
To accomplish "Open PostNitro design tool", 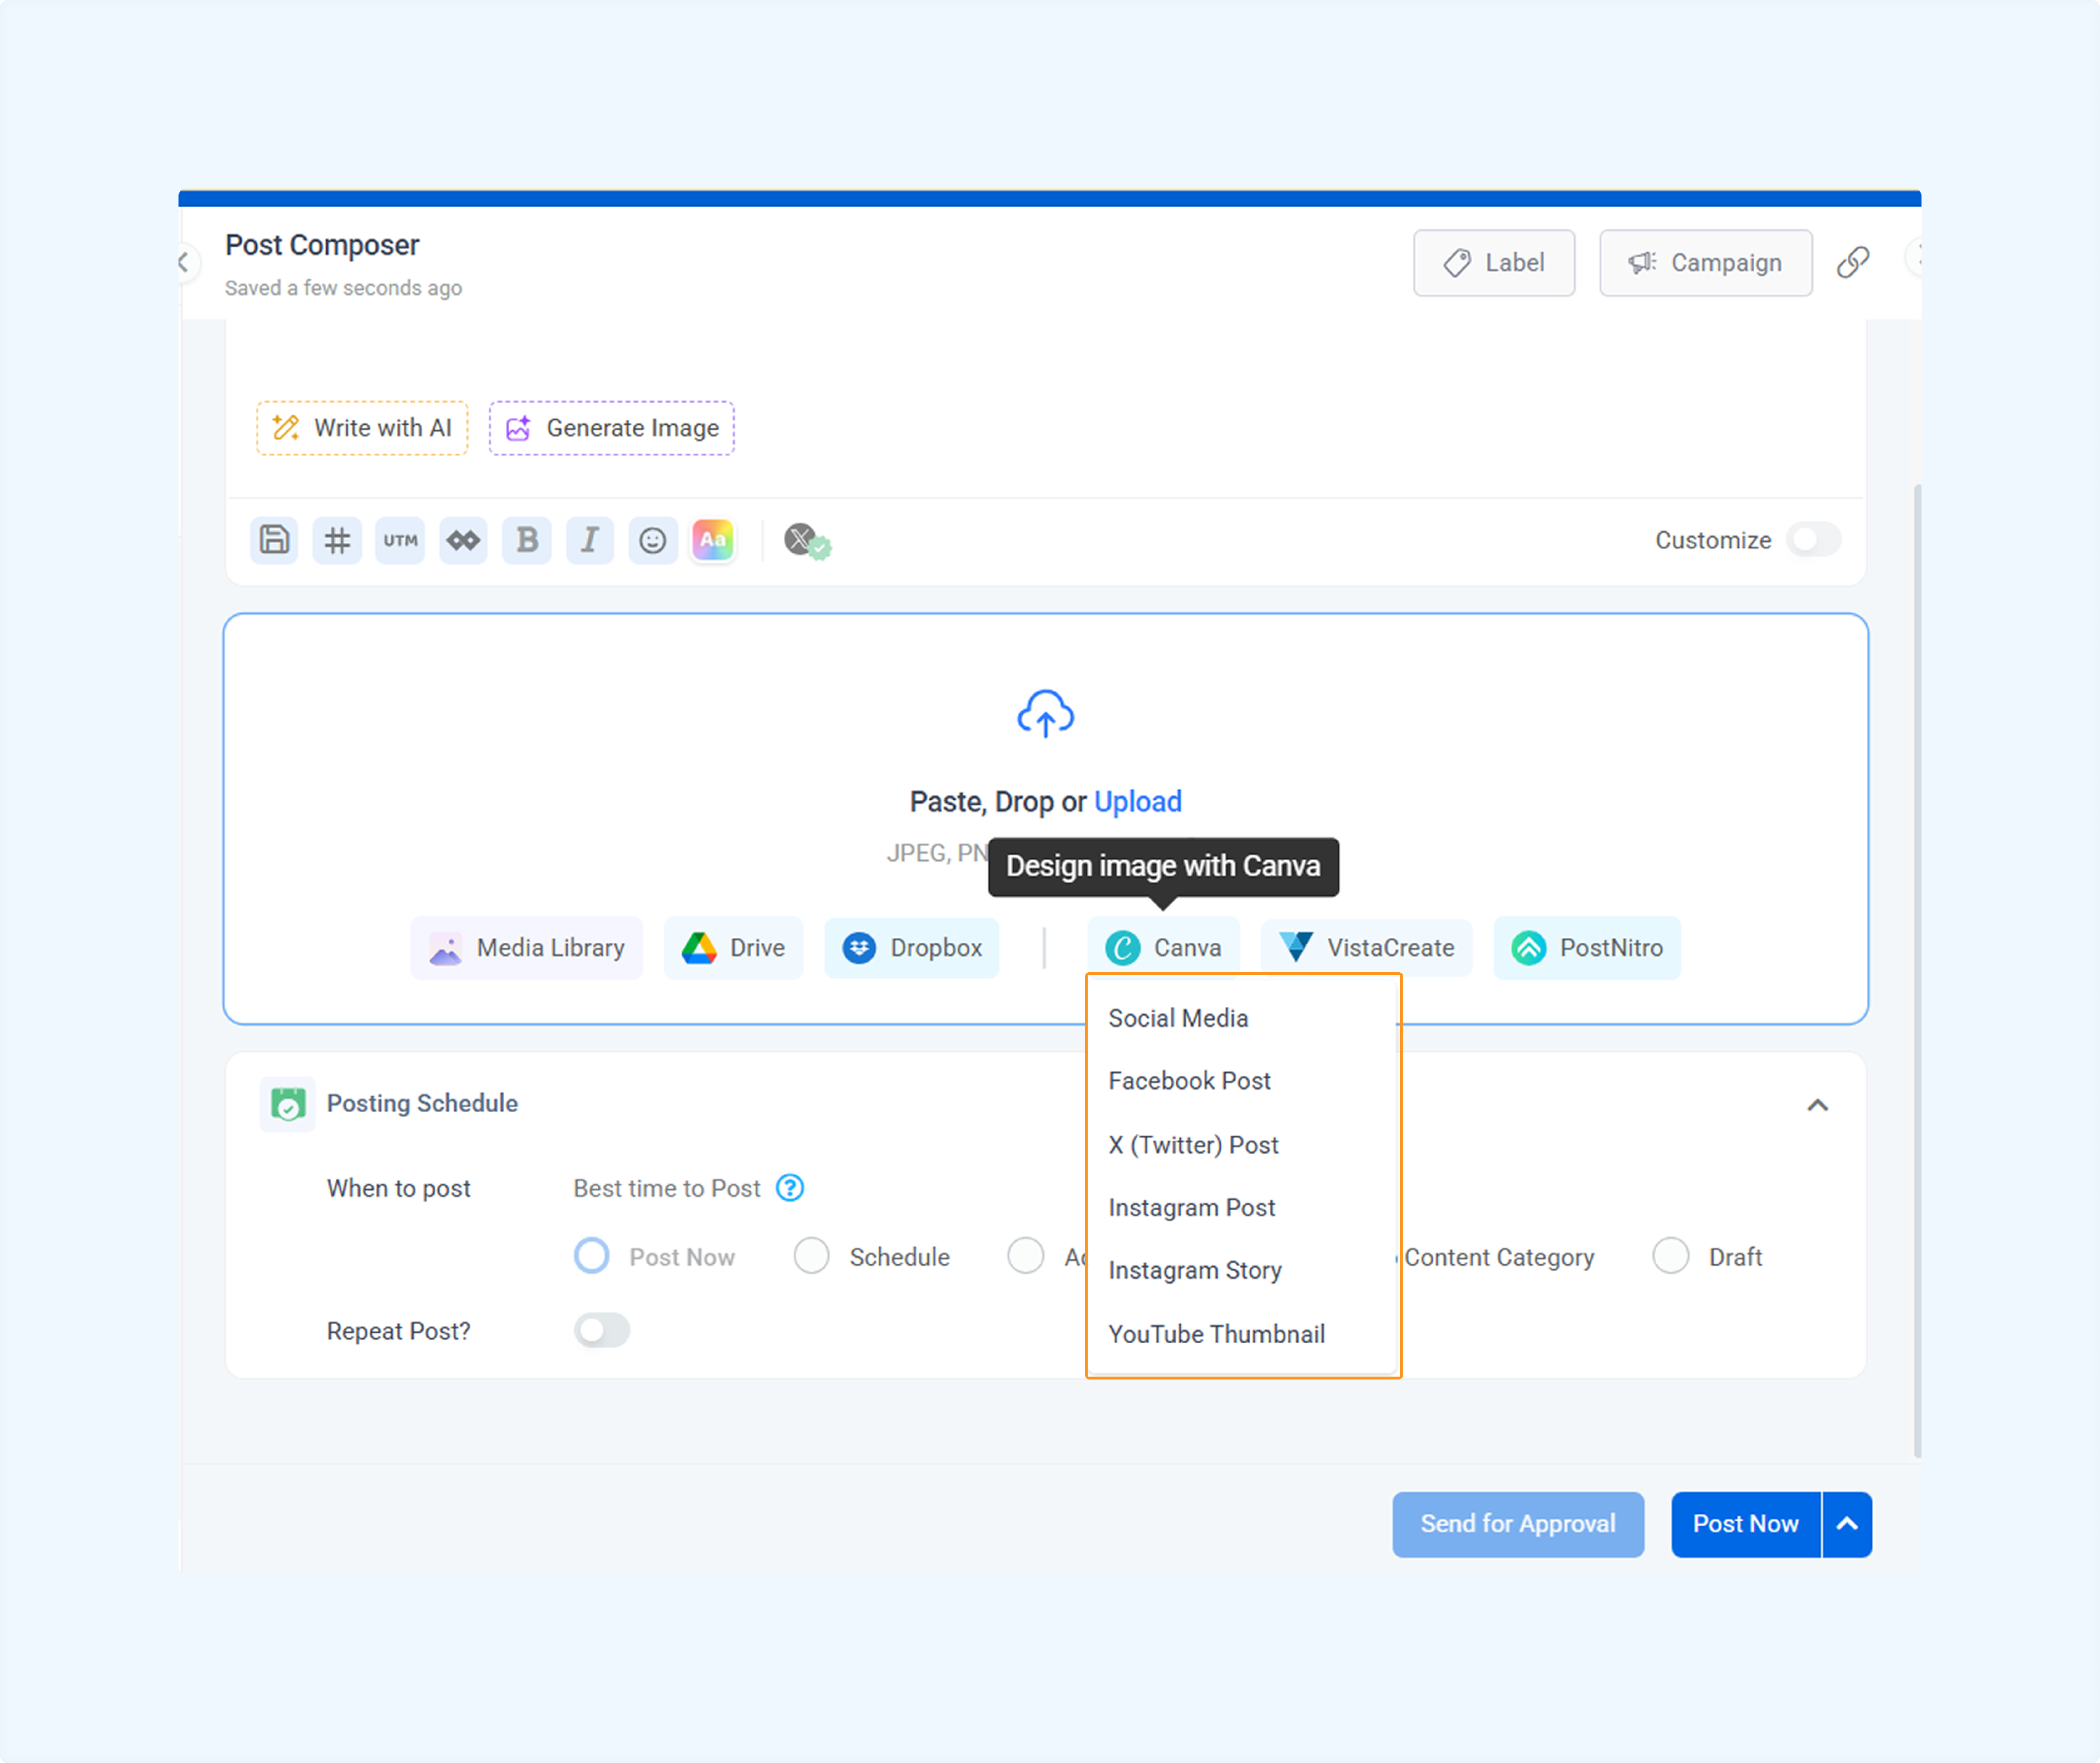I will click(x=1587, y=948).
